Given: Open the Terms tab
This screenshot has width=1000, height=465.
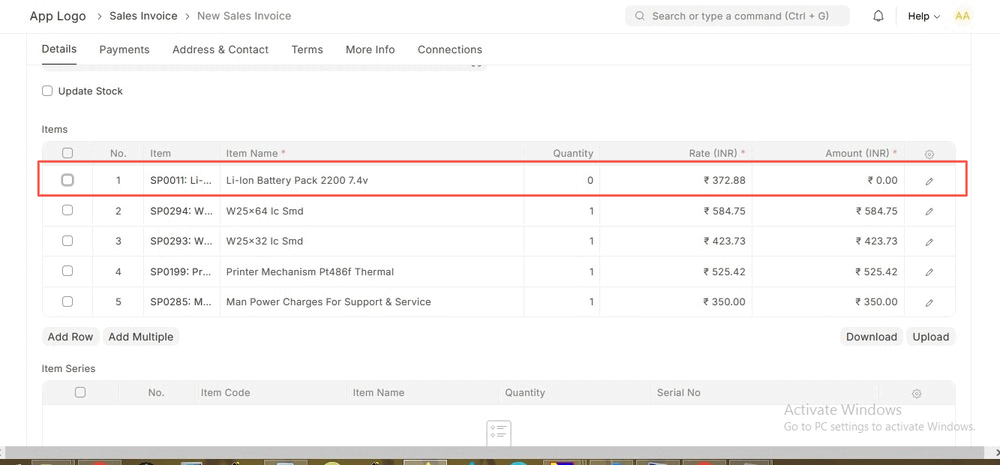Looking at the screenshot, I should click(x=307, y=50).
